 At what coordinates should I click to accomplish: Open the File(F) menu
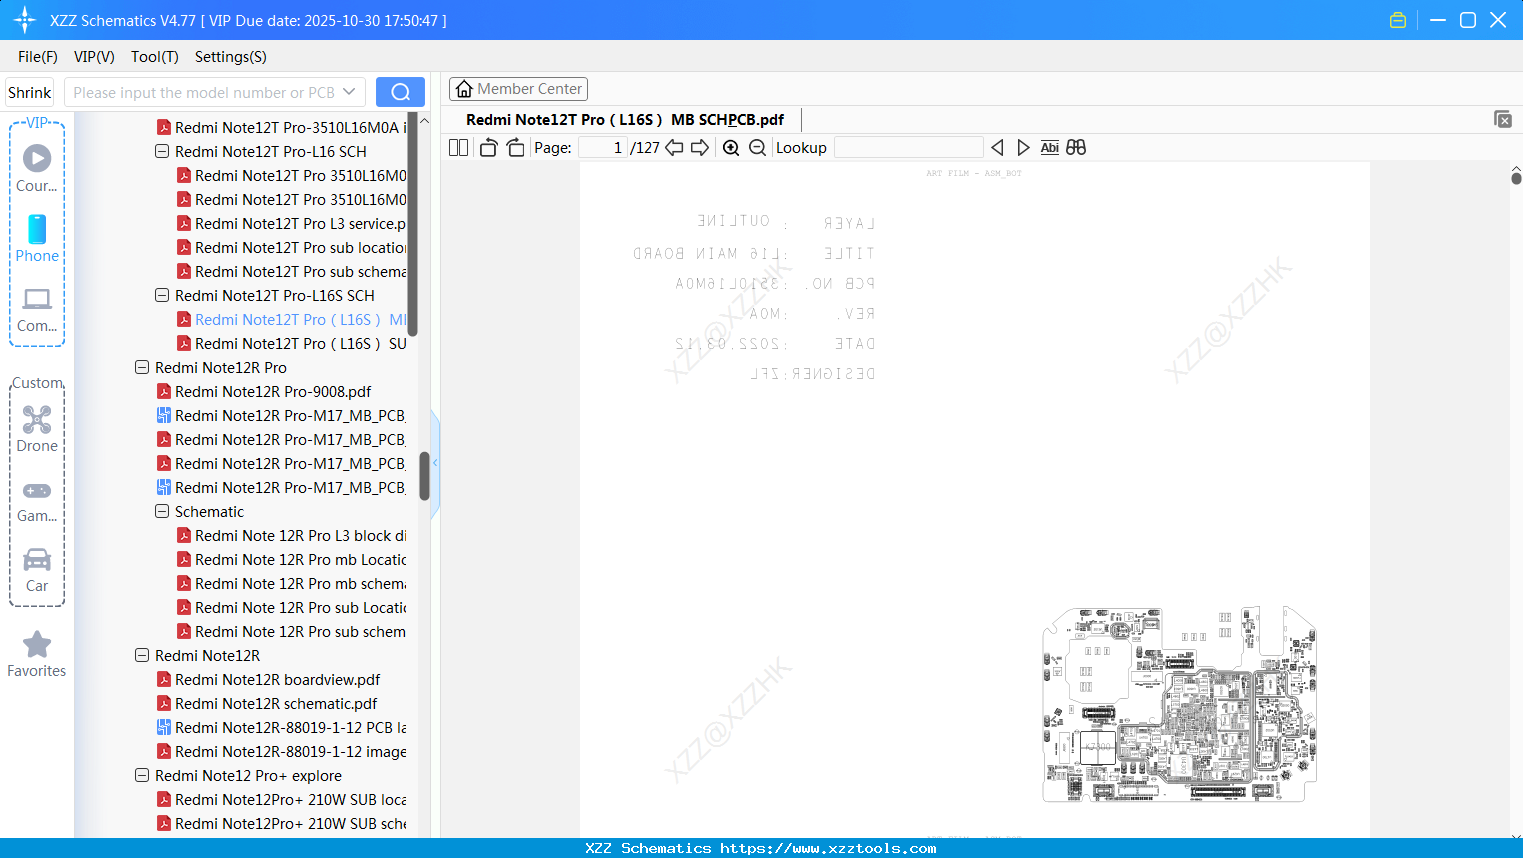38,57
